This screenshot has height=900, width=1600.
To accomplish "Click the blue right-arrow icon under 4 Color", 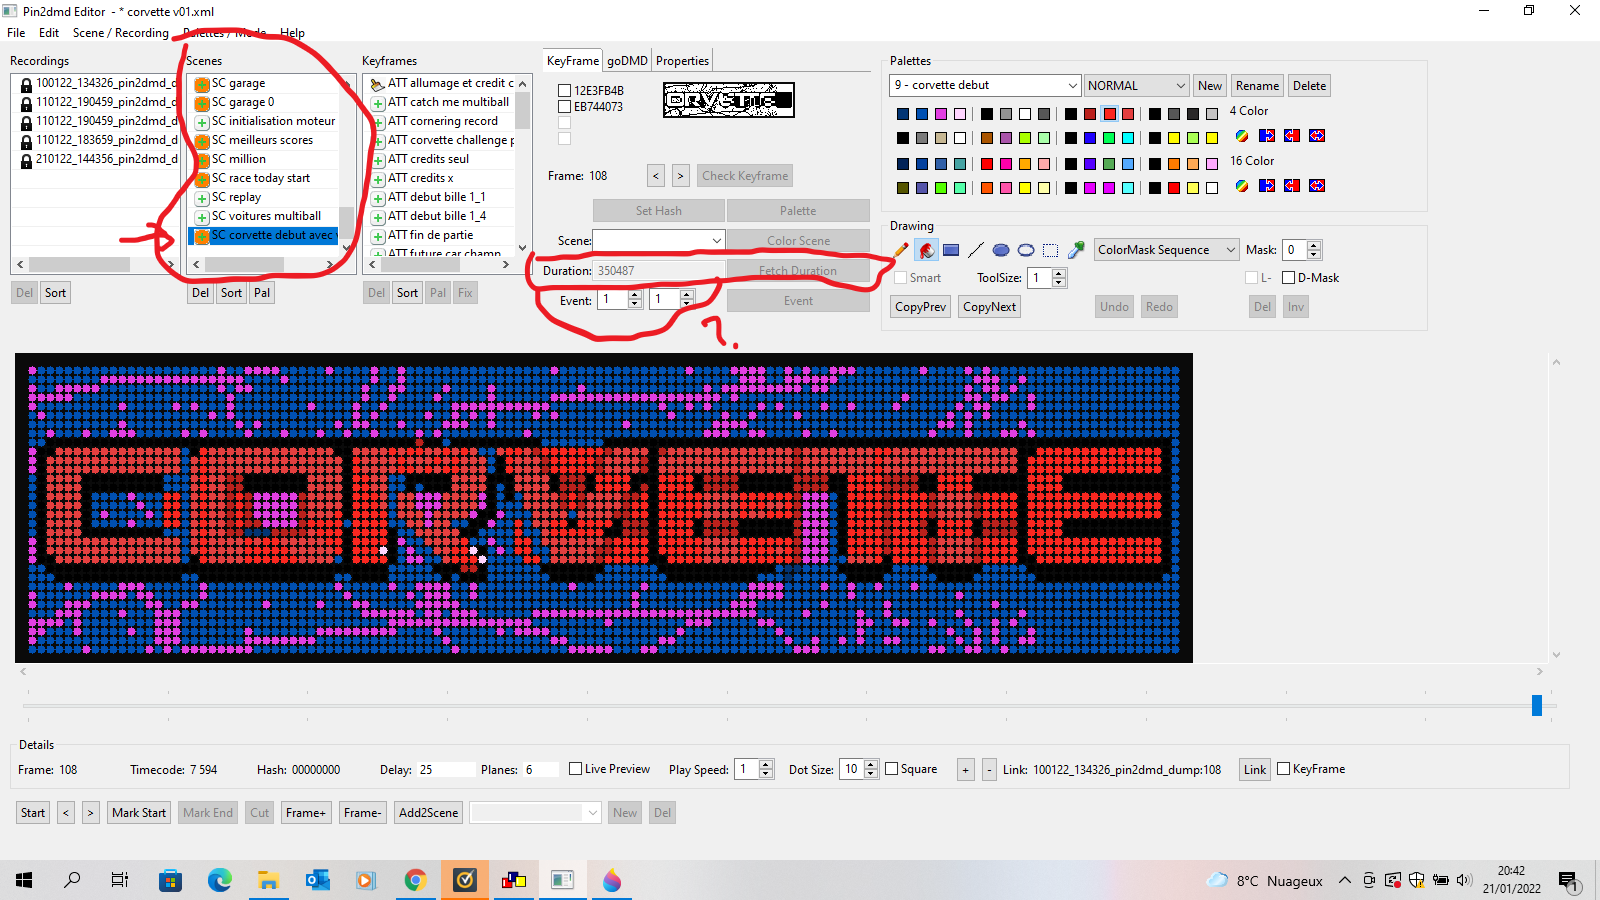I will point(1267,136).
